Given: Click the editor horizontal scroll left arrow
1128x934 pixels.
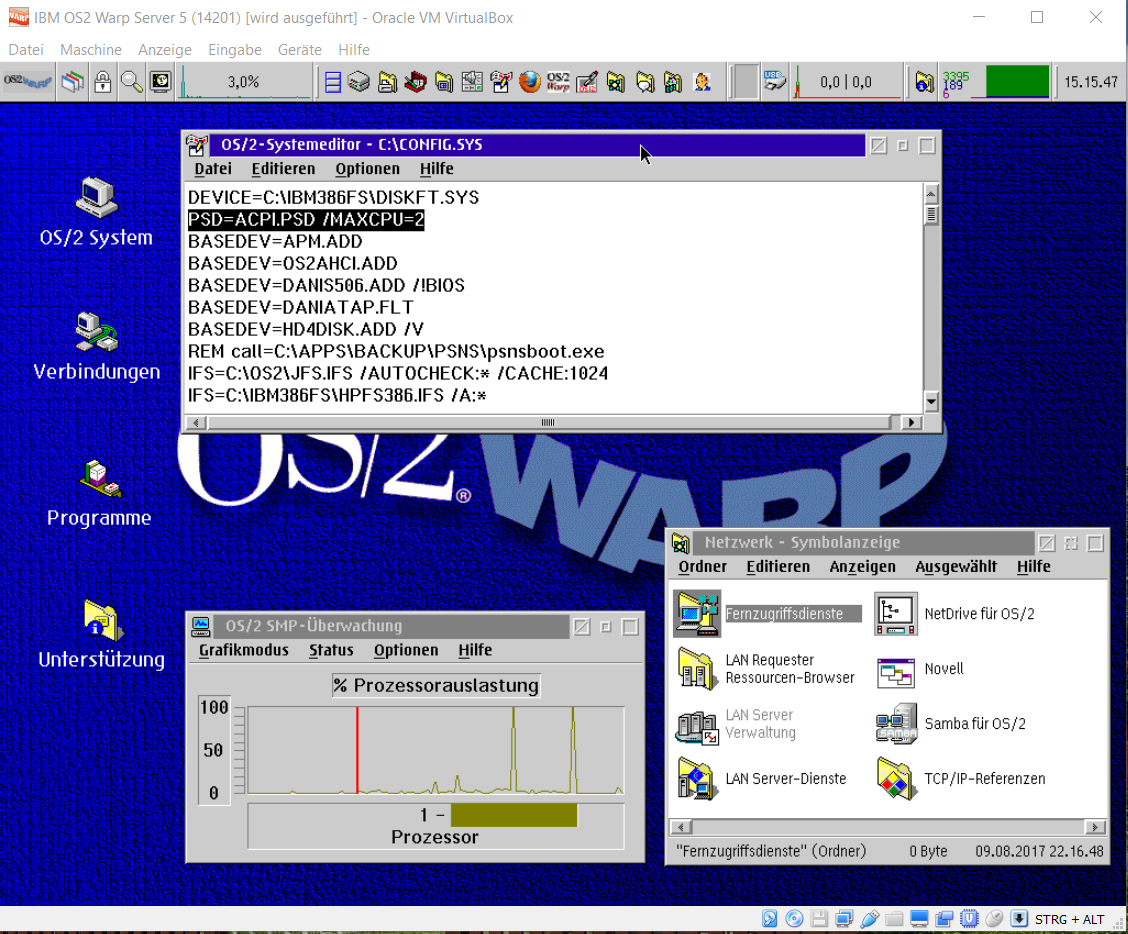Looking at the screenshot, I should pyautogui.click(x=196, y=422).
